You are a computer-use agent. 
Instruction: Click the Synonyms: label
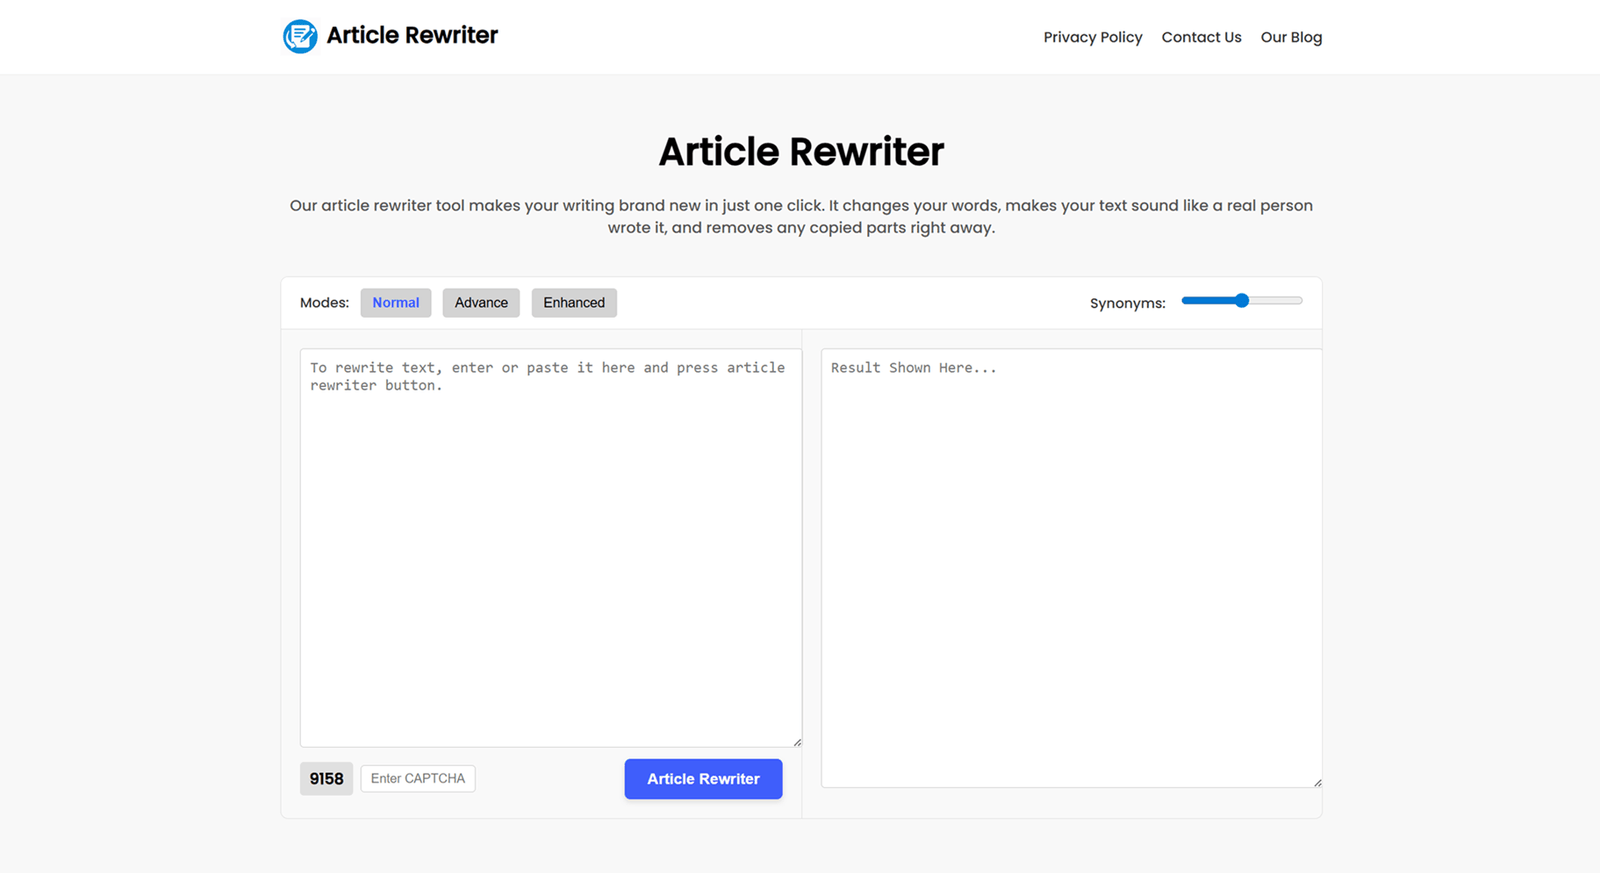[1127, 303]
